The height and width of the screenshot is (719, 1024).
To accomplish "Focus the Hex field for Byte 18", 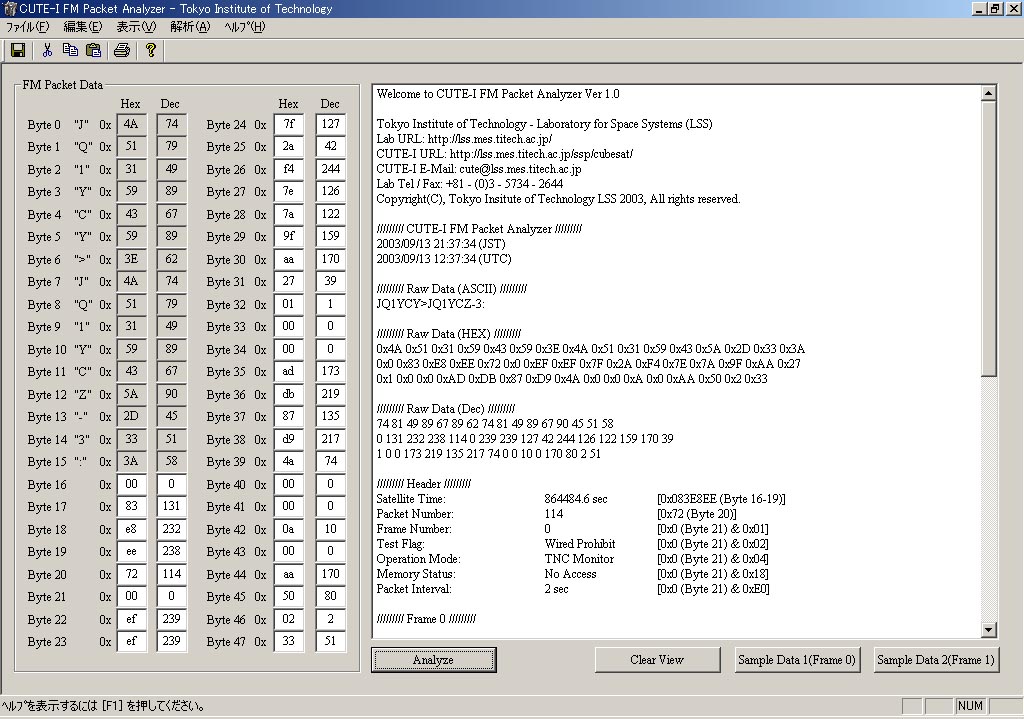I will 131,530.
